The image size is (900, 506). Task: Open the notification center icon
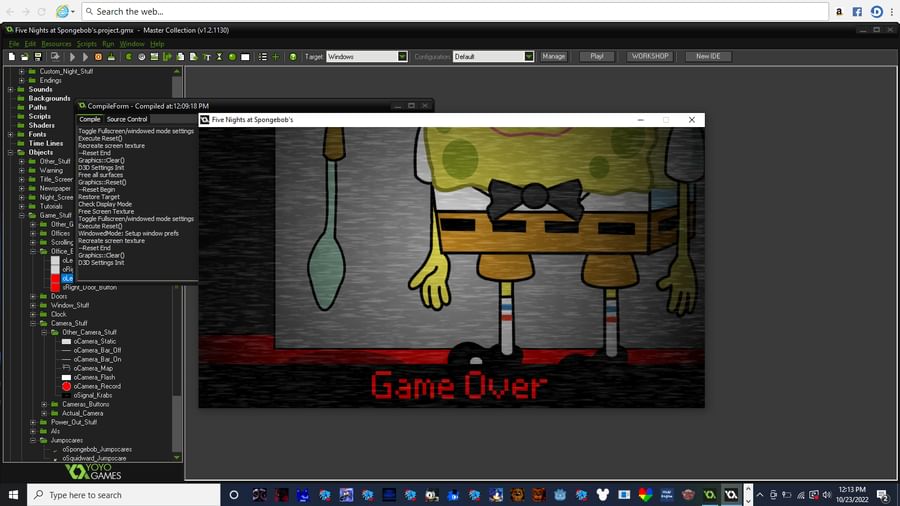883,495
